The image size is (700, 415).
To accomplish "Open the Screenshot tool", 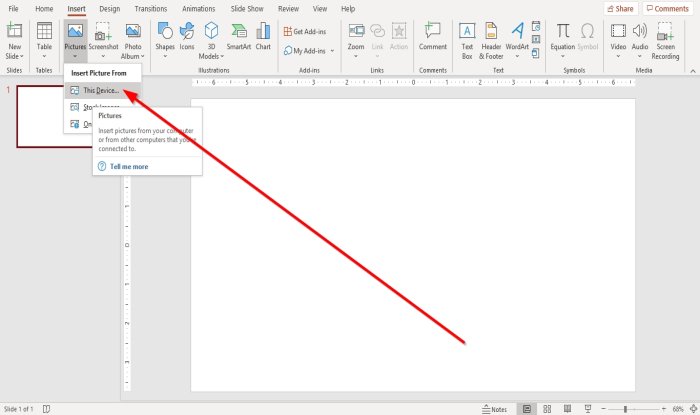I will [x=103, y=40].
